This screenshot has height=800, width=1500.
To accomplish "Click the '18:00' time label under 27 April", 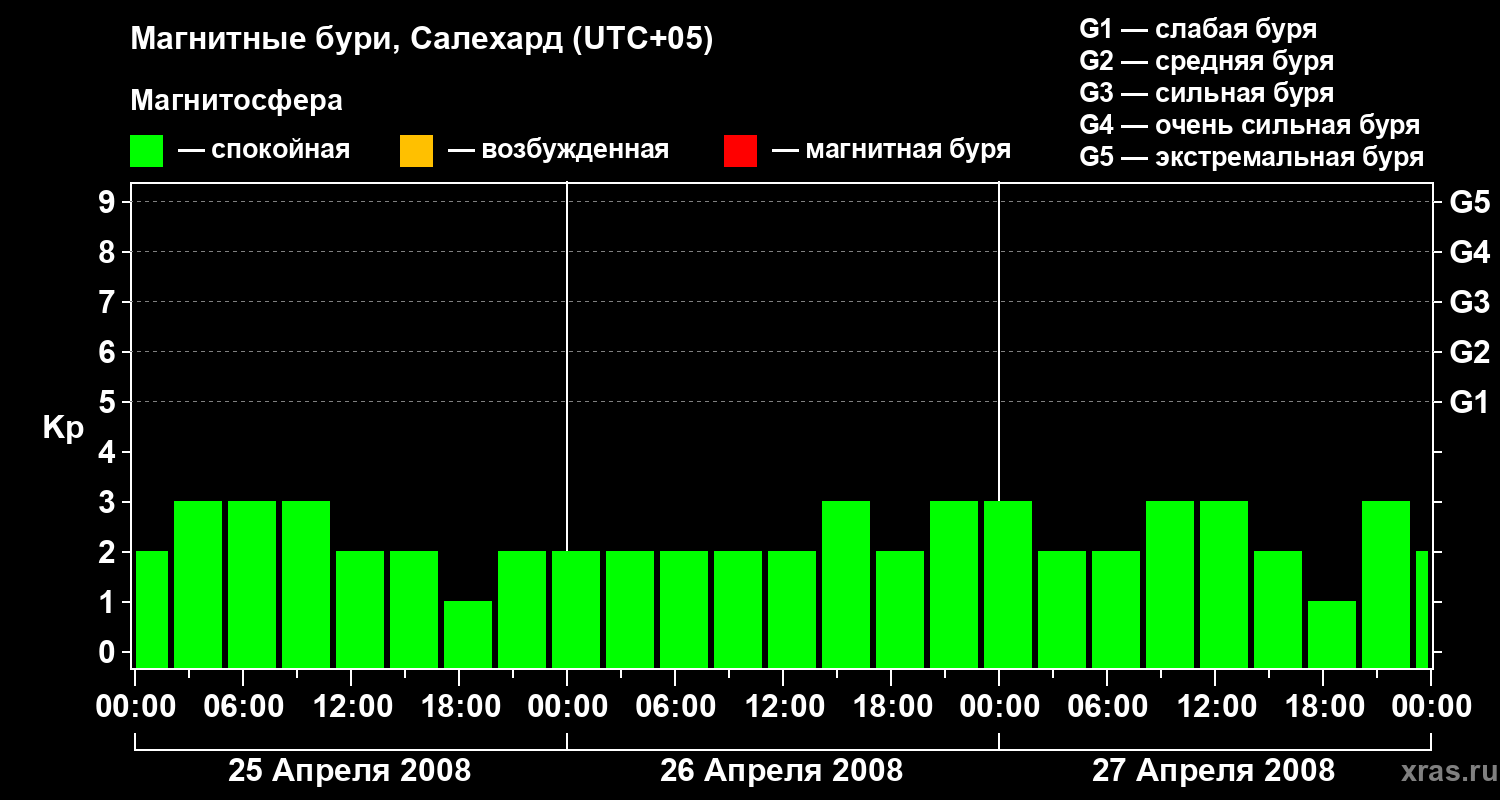I will coord(1323,707).
